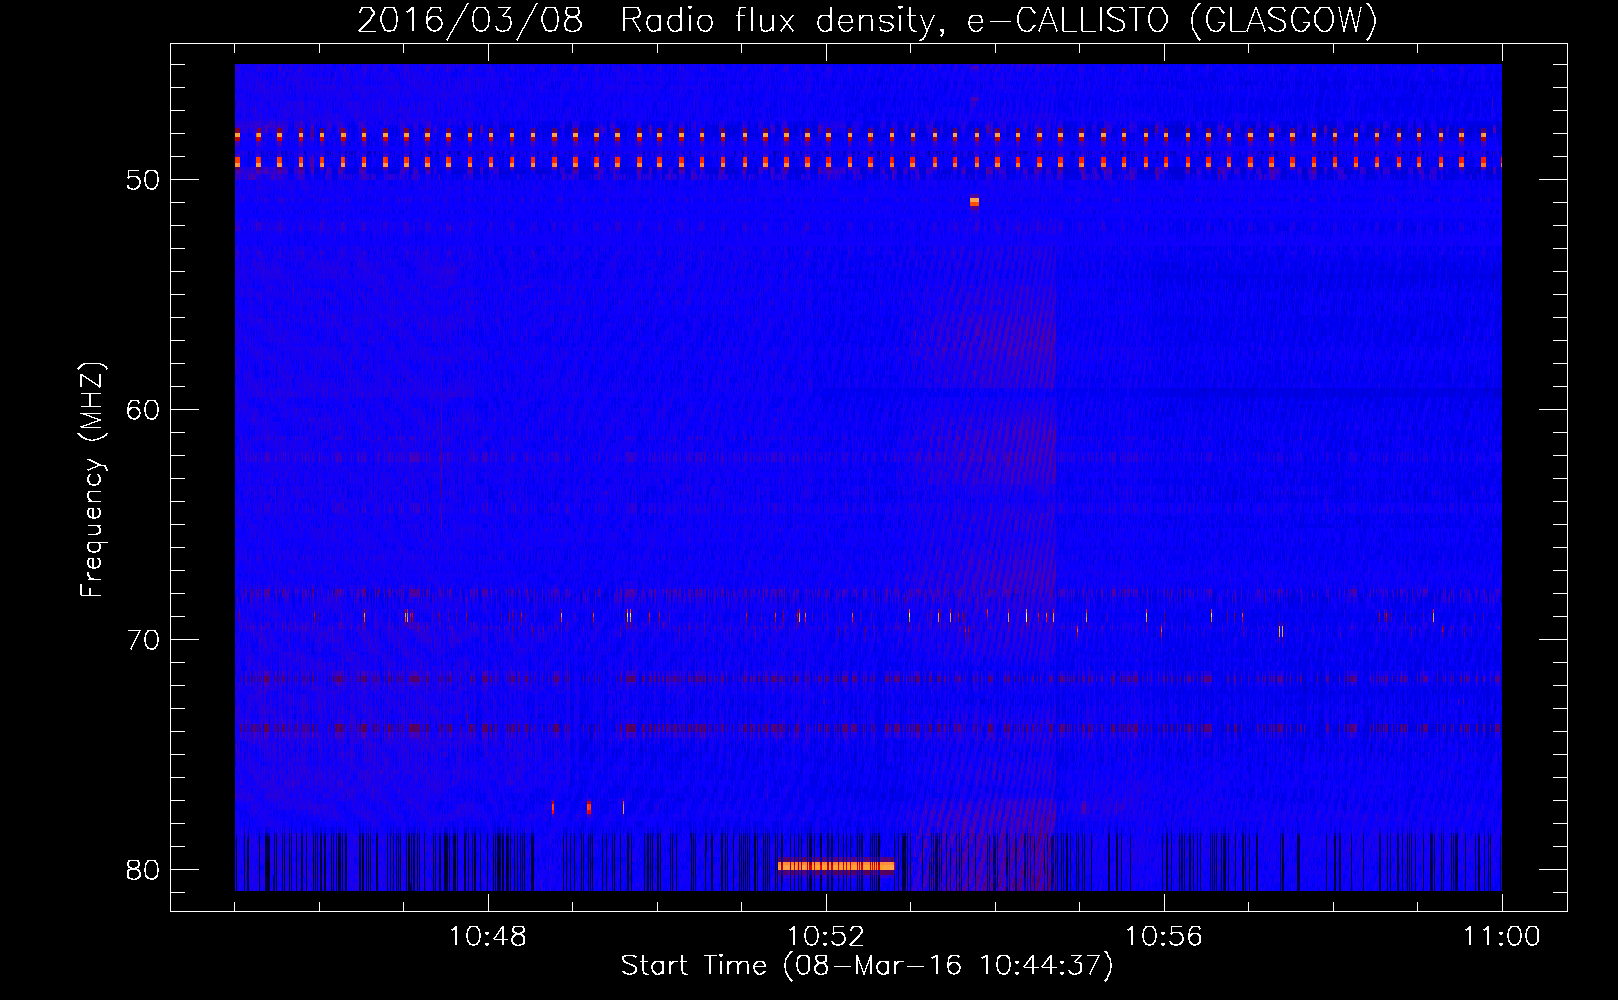
Task: Click the 50 frequency tick label
Action: click(x=143, y=180)
